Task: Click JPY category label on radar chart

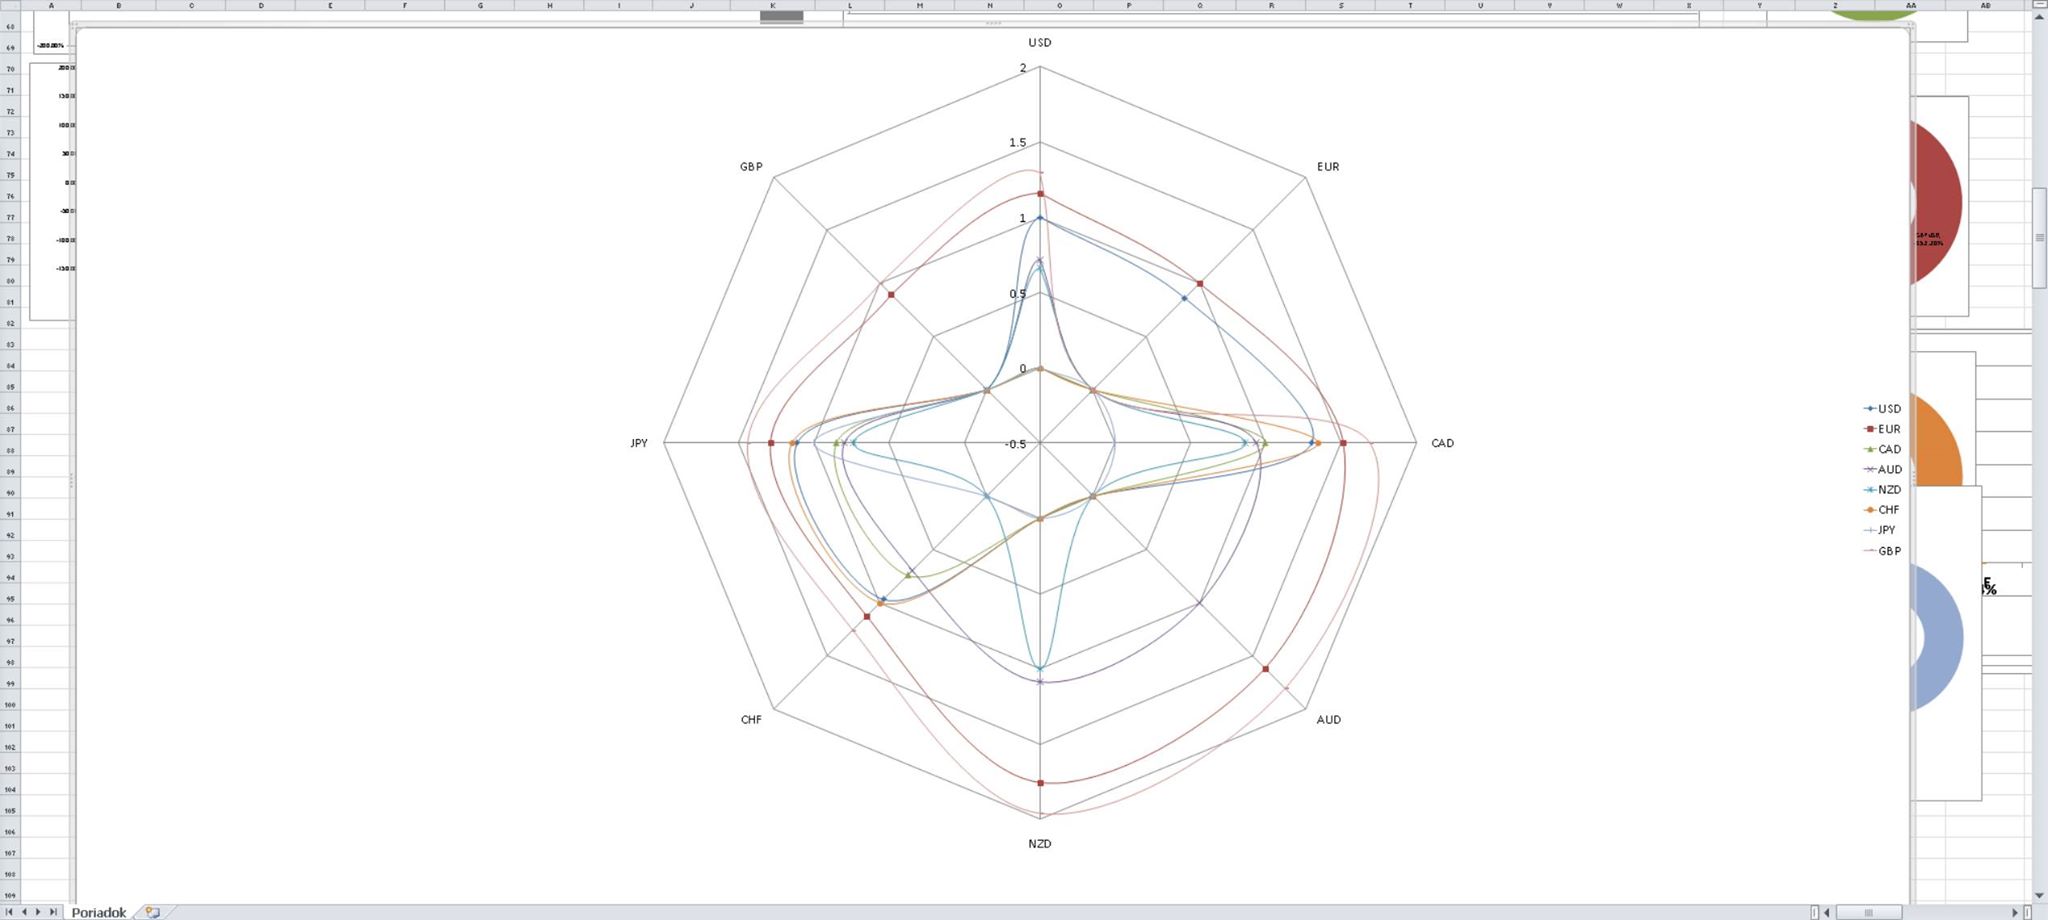Action: pyautogui.click(x=639, y=443)
